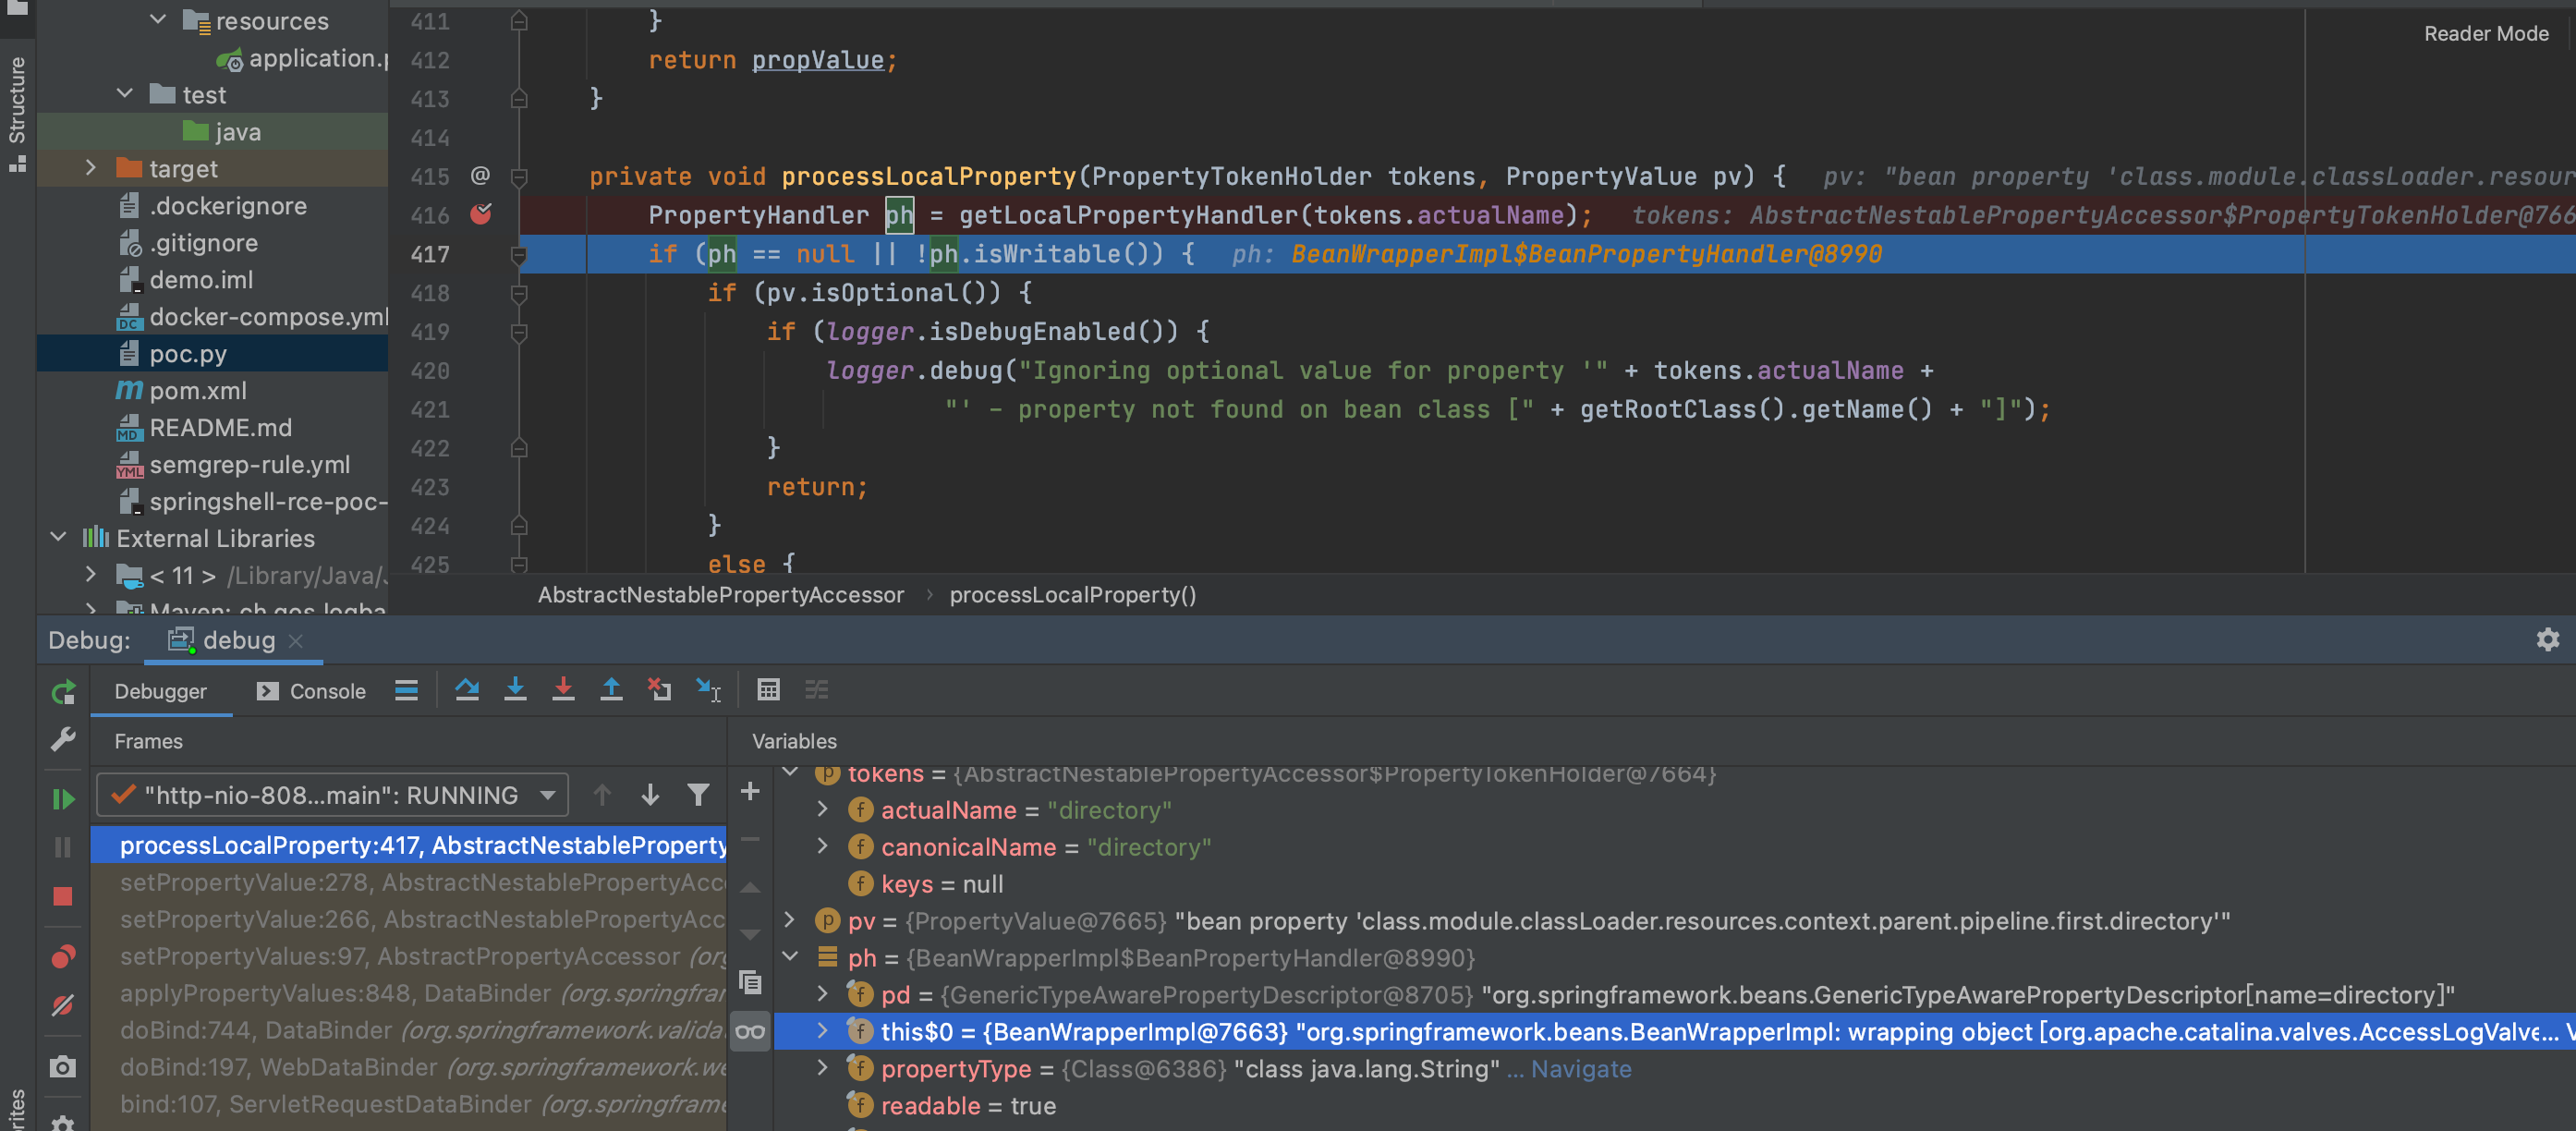
Task: Click breakpoint on line 416
Action: (481, 214)
